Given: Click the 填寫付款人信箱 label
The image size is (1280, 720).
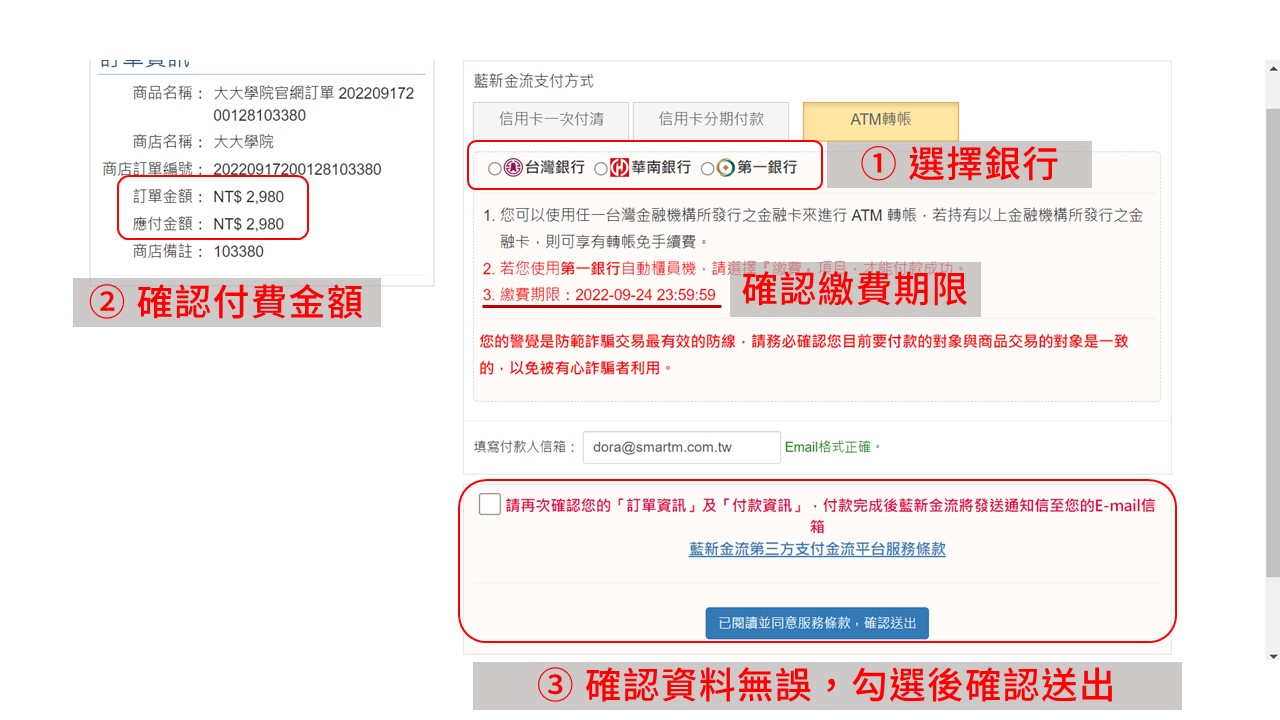Looking at the screenshot, I should (524, 447).
